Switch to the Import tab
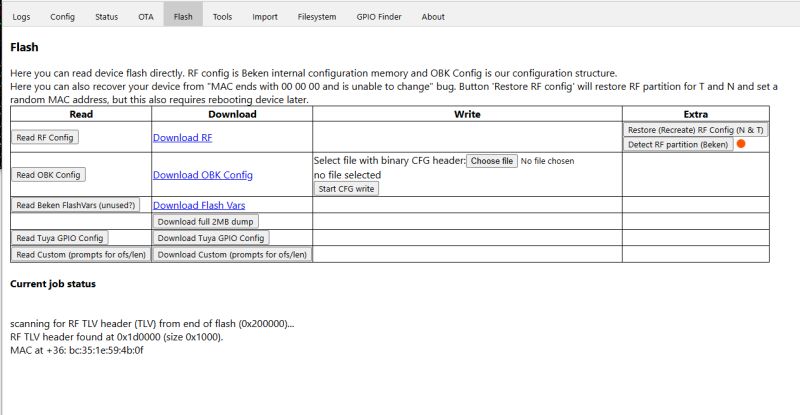 [x=265, y=16]
